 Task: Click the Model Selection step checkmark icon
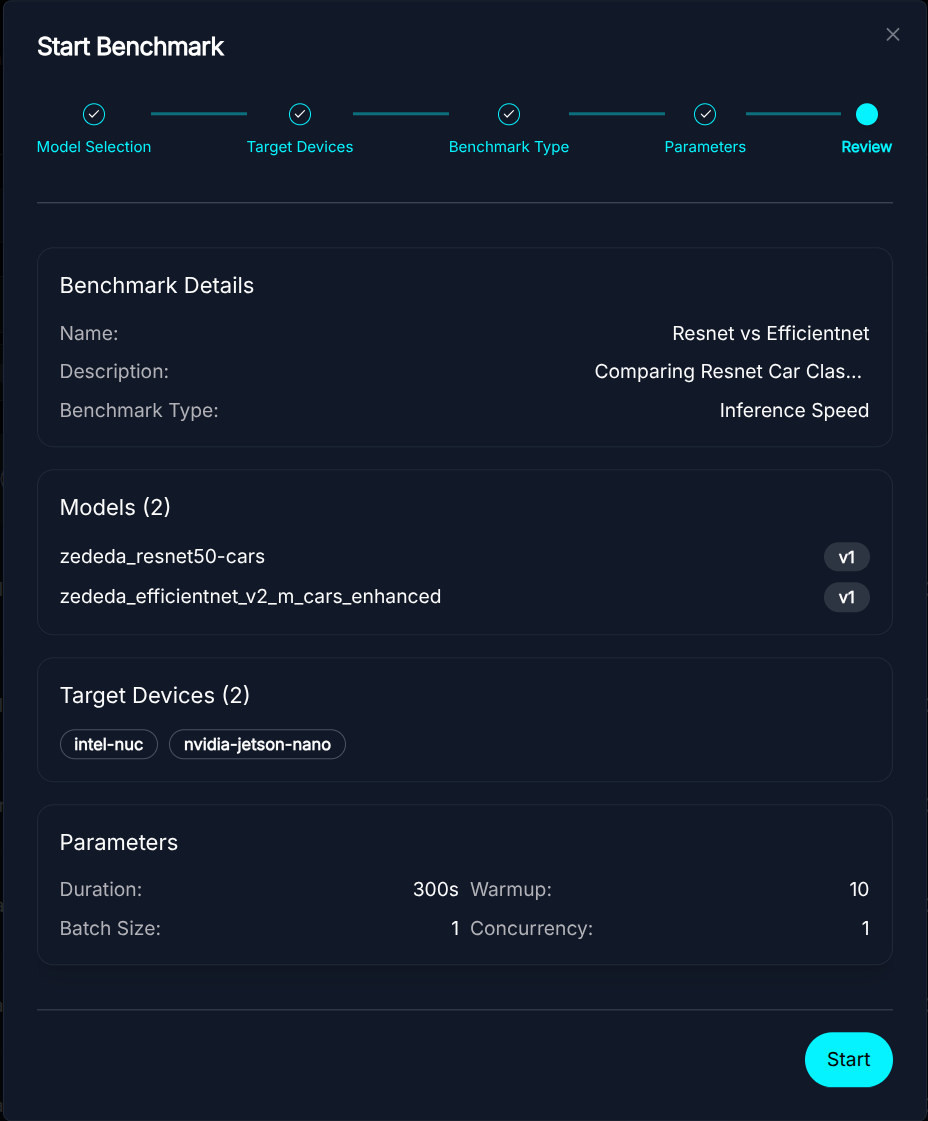click(94, 114)
